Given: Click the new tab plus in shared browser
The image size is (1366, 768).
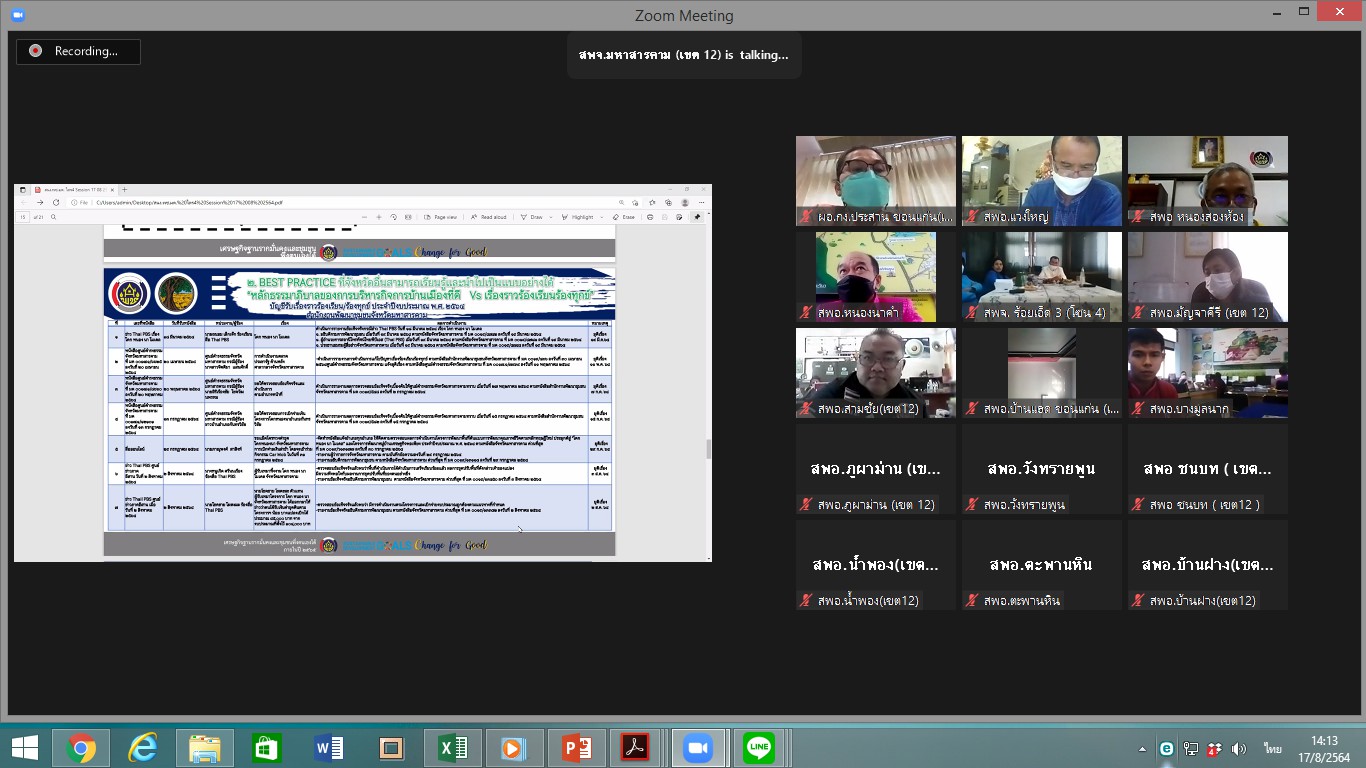Looking at the screenshot, I should (124, 189).
